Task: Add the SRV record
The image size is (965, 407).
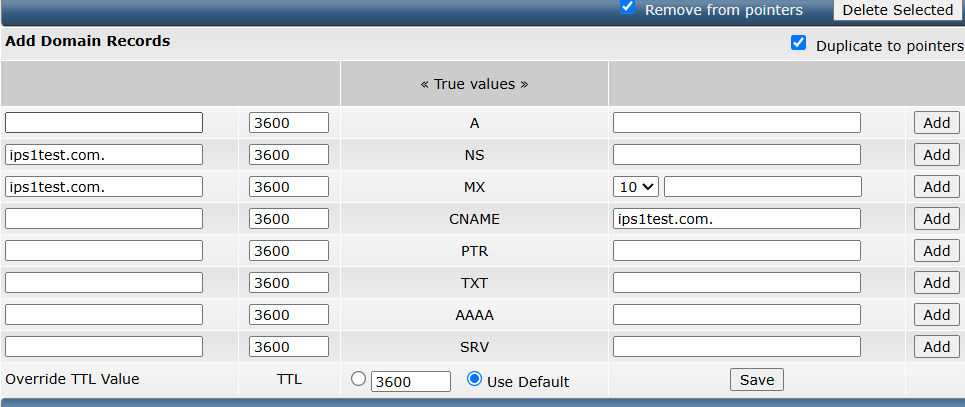Action: coord(937,347)
